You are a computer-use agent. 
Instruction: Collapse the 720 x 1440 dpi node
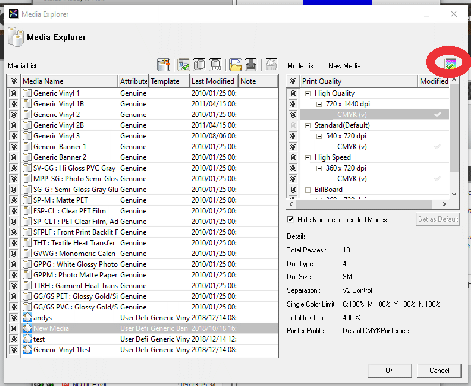(x=319, y=104)
